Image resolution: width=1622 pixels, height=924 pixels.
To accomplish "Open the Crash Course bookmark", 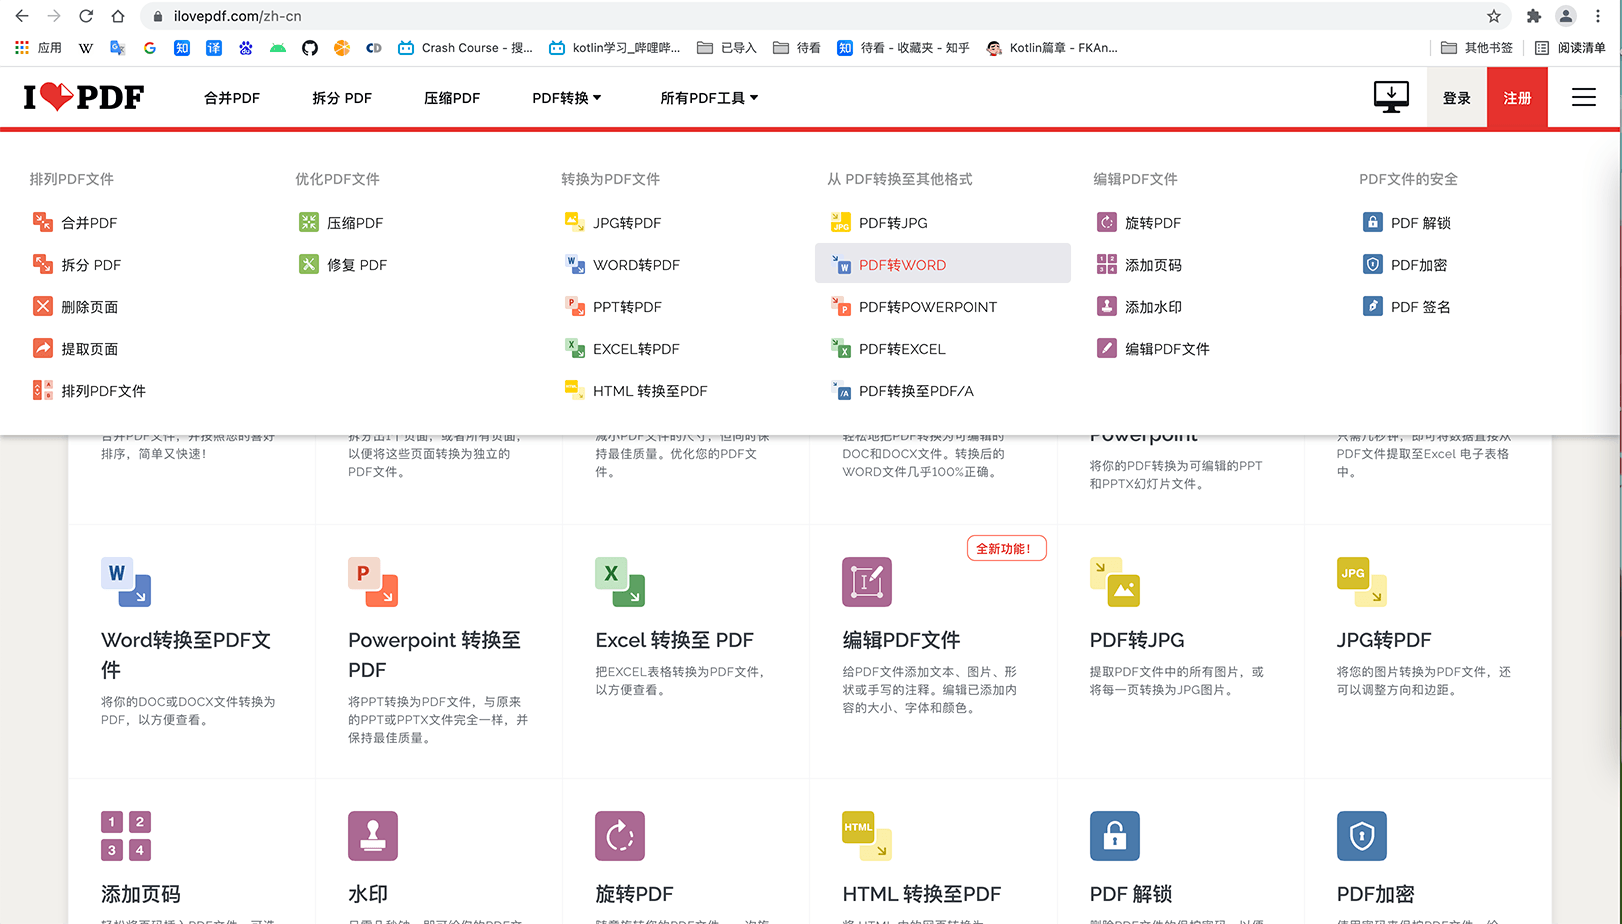I will (x=465, y=47).
